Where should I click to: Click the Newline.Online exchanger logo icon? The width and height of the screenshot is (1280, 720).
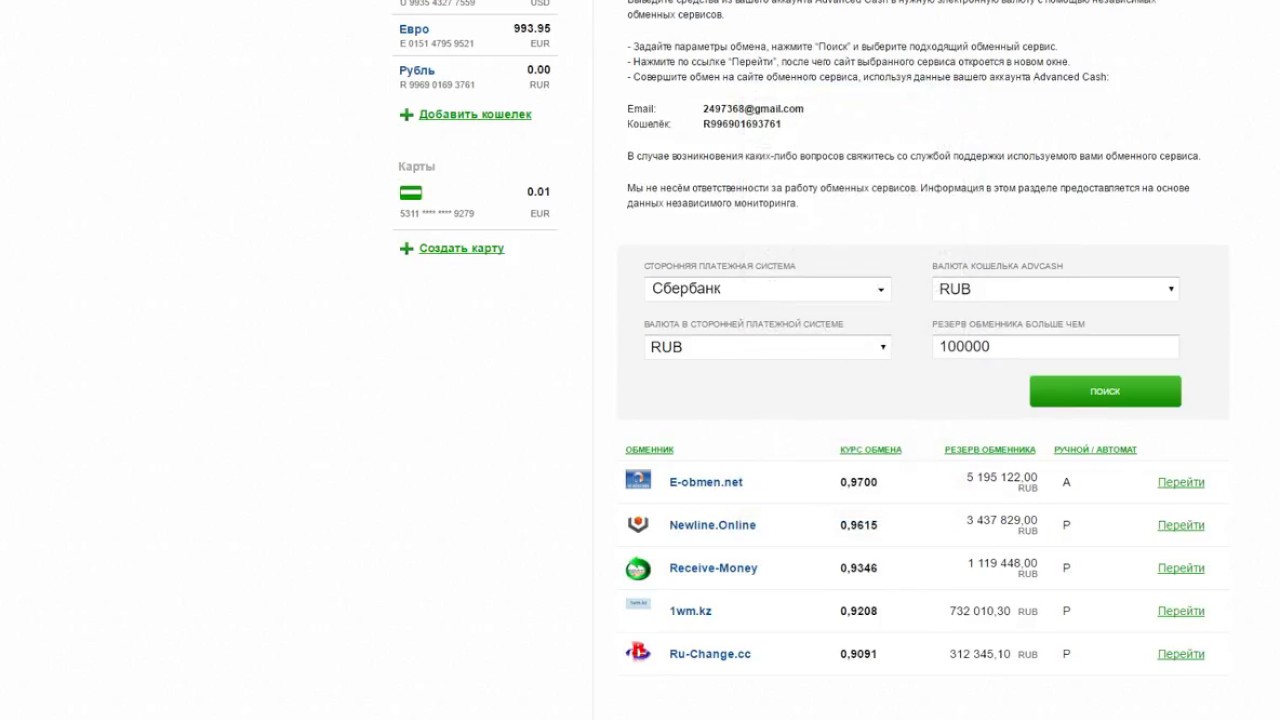(638, 524)
